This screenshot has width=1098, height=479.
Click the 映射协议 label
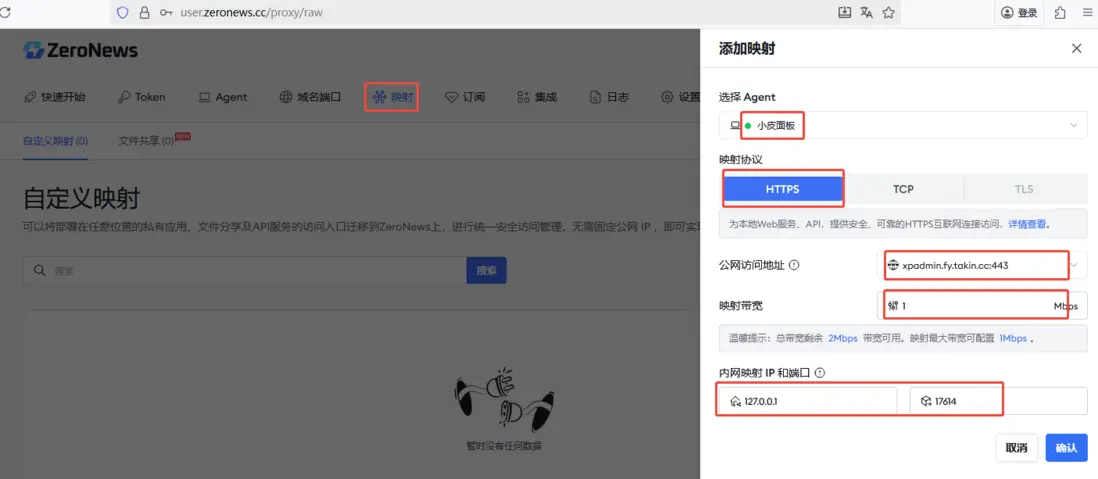click(x=741, y=159)
